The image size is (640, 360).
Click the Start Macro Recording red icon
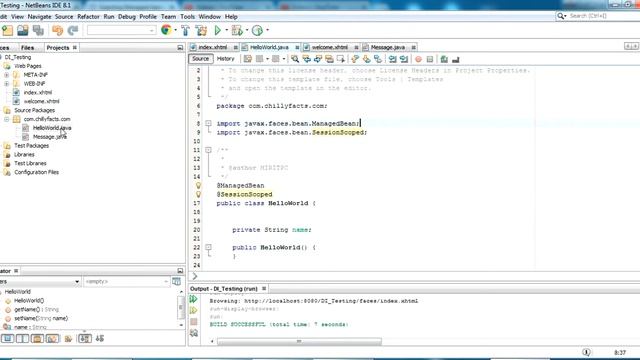(x=418, y=59)
